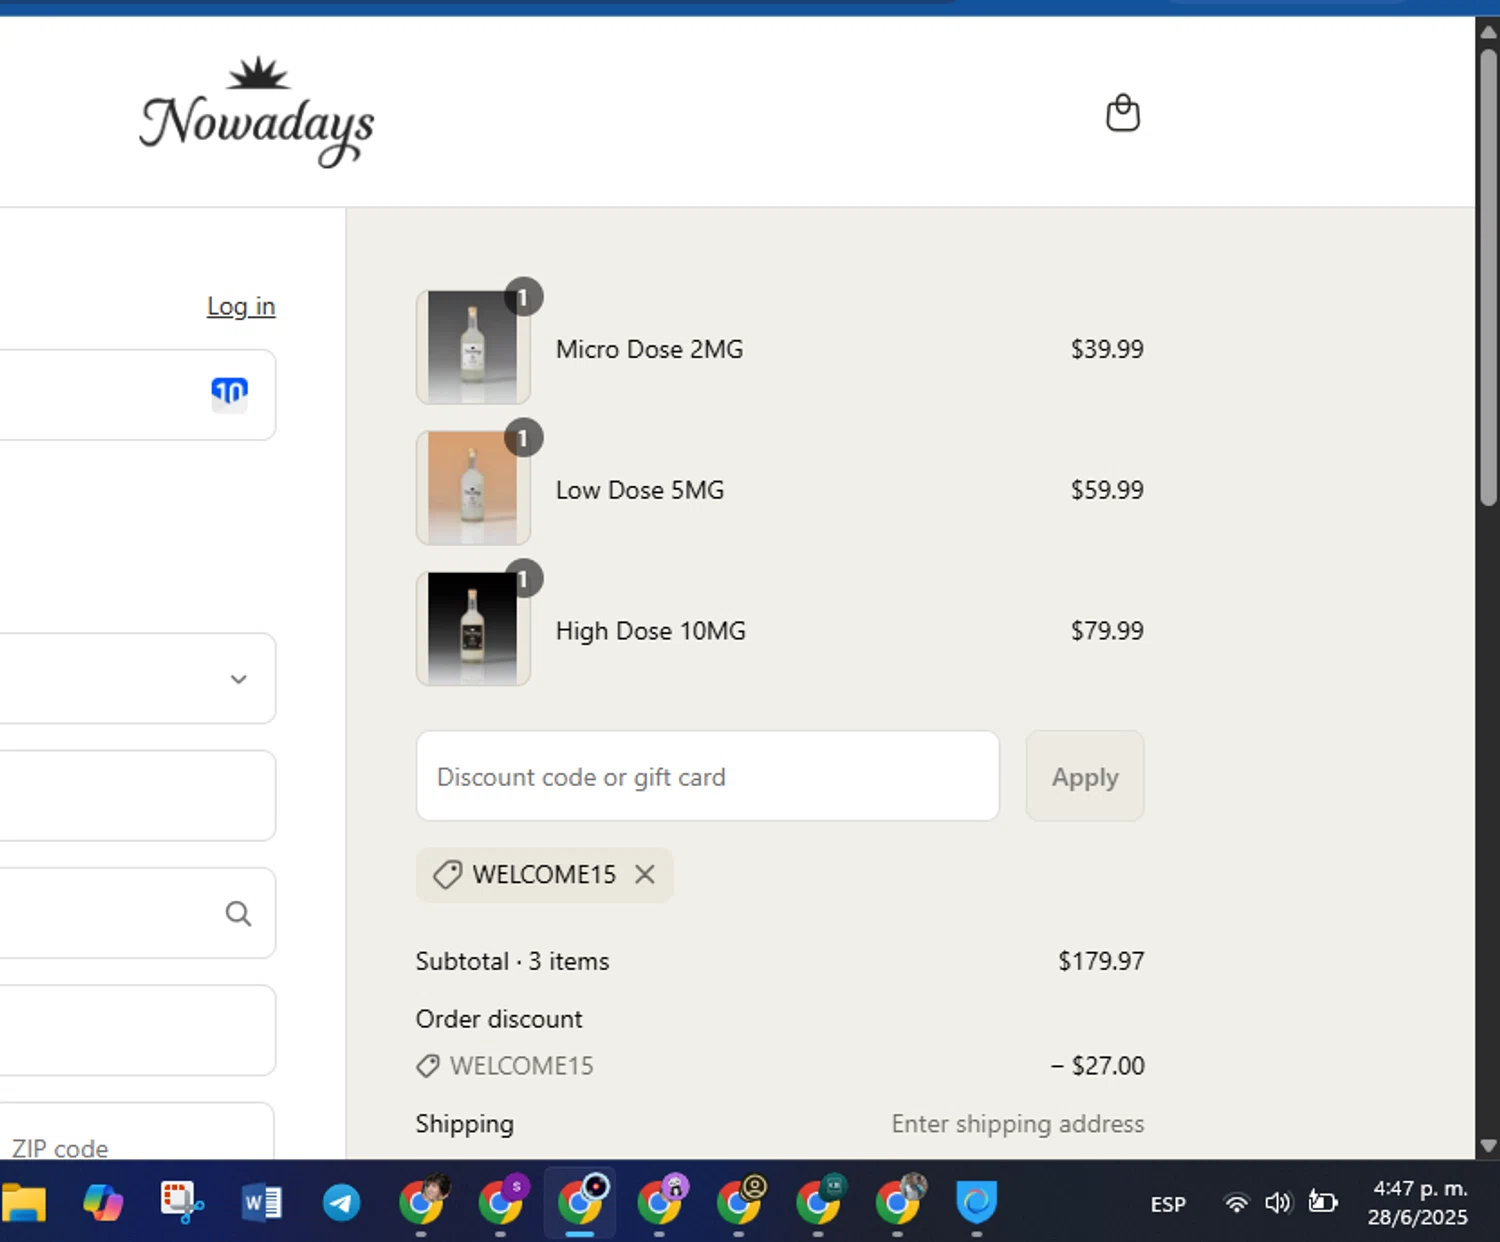The image size is (1500, 1242).
Task: Focus the Discount code or gift card field
Action: pos(708,776)
